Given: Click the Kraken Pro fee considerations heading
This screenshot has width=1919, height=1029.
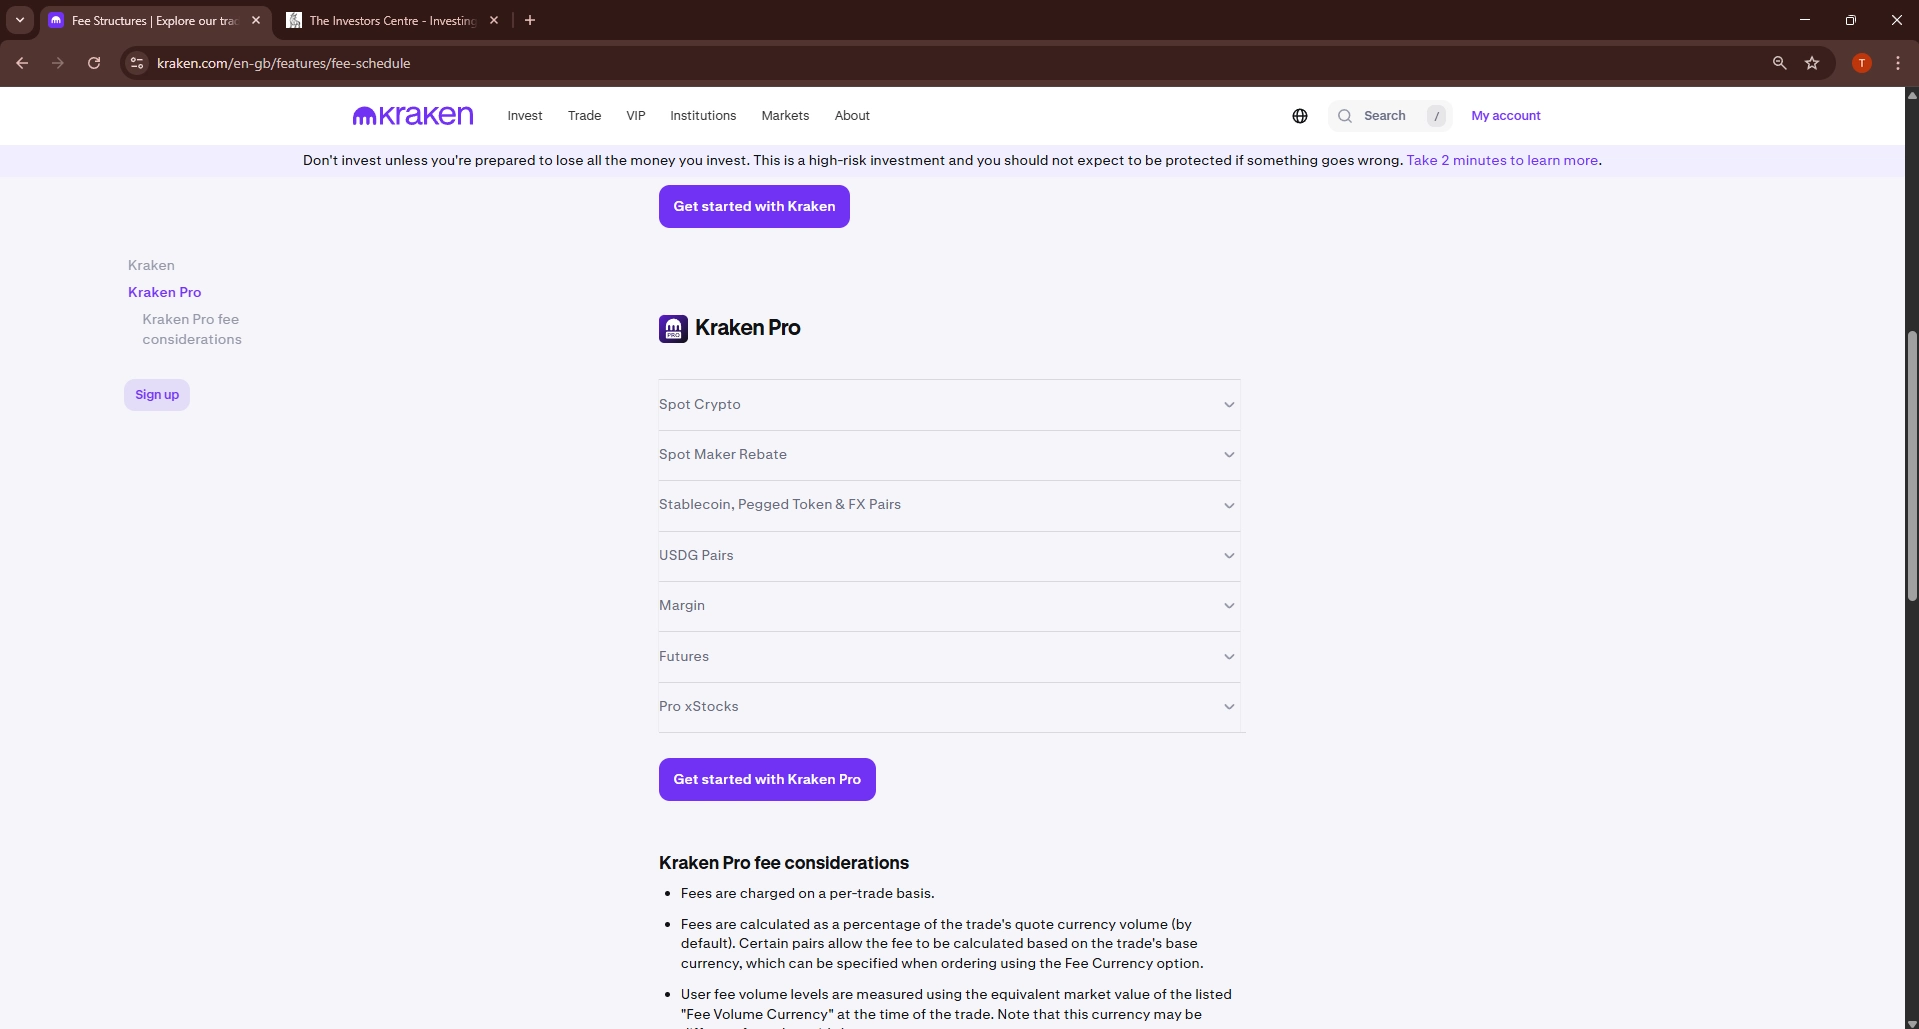Looking at the screenshot, I should coord(784,863).
